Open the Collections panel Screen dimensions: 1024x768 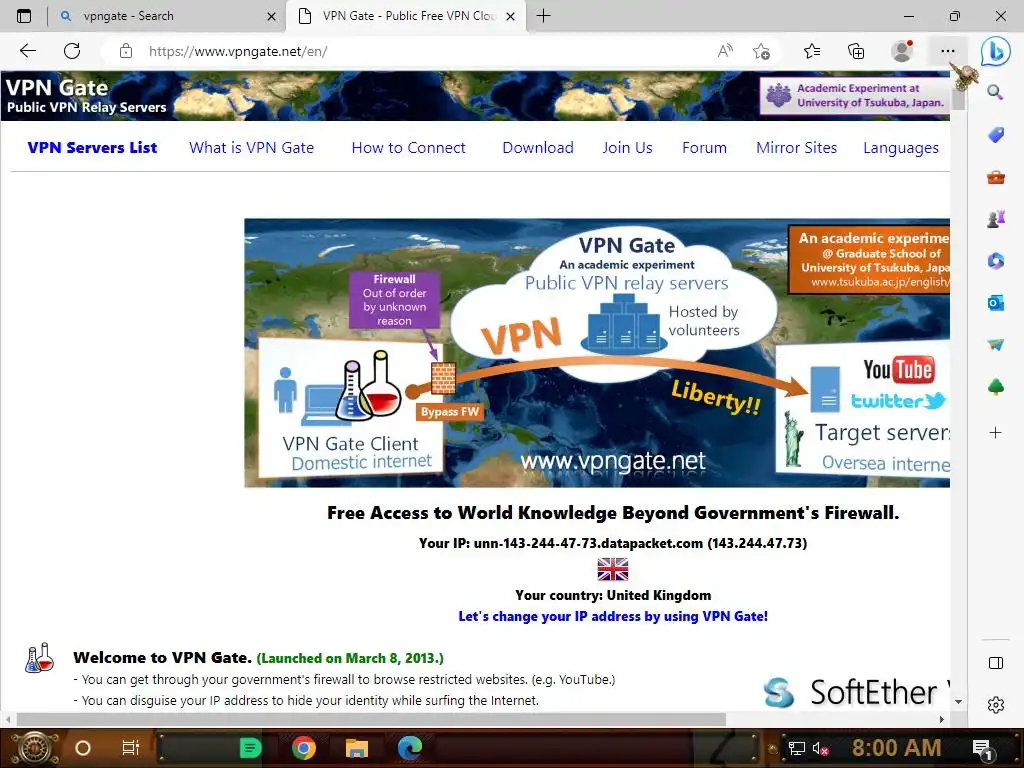coord(856,51)
